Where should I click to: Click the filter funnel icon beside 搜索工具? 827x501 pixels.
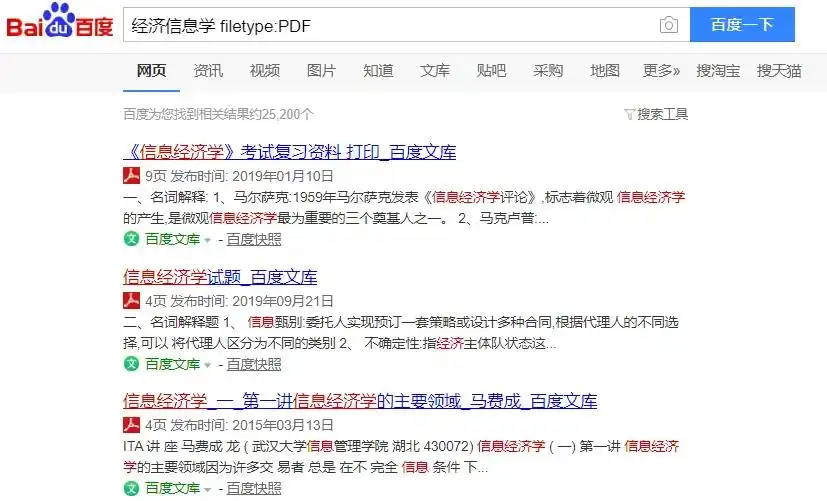click(629, 115)
